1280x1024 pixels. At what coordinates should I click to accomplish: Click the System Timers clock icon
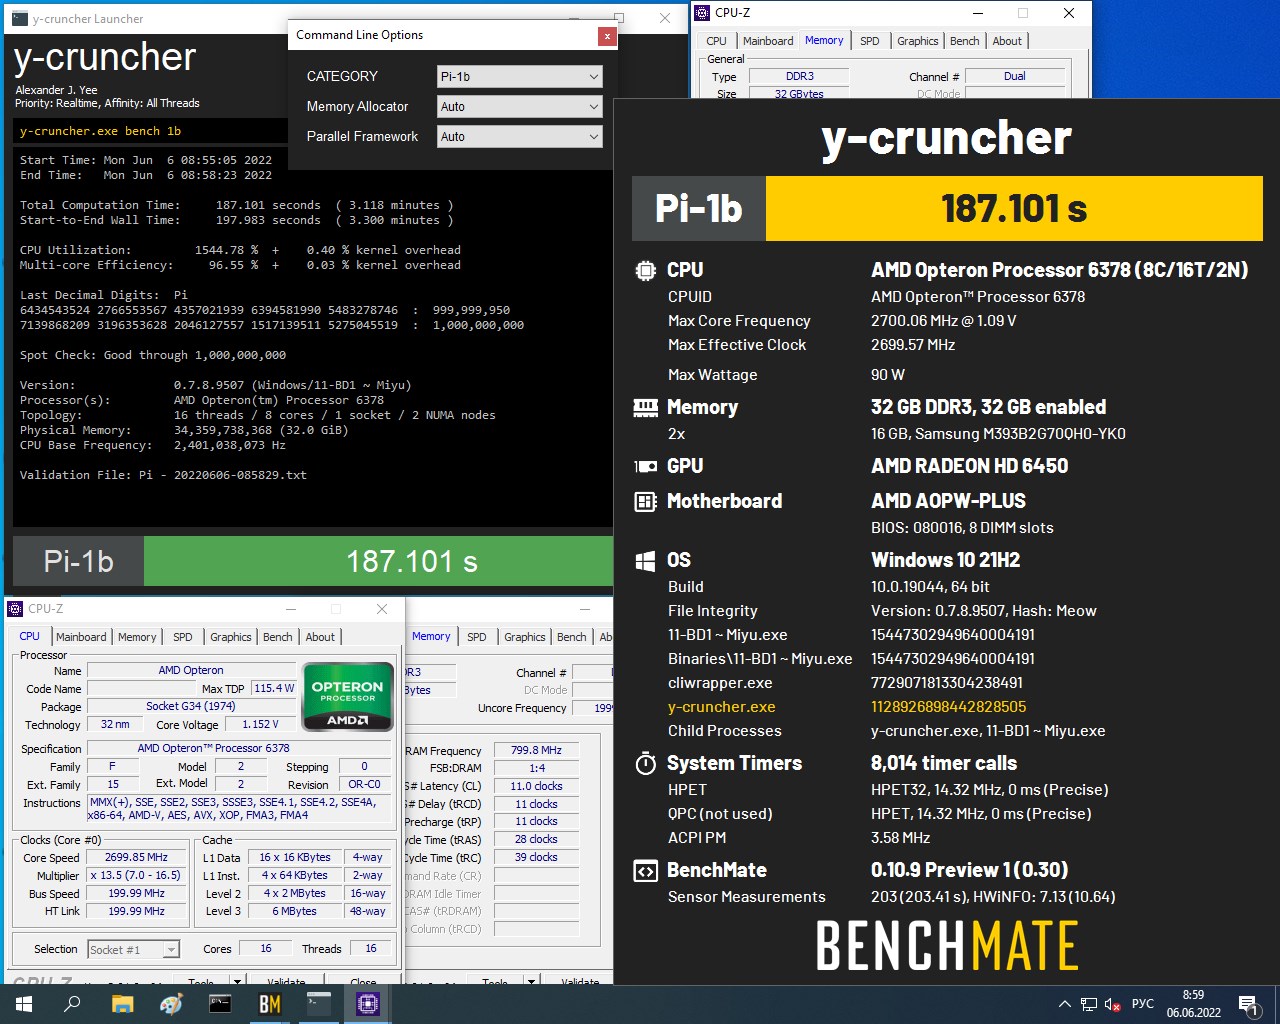[x=646, y=764]
